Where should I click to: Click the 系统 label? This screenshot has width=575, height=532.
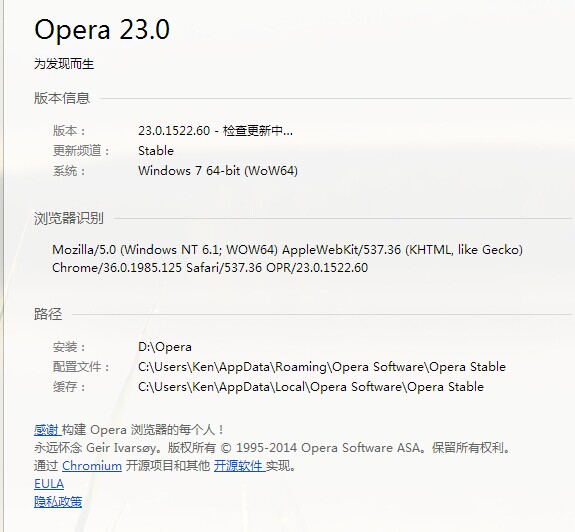tap(69, 170)
